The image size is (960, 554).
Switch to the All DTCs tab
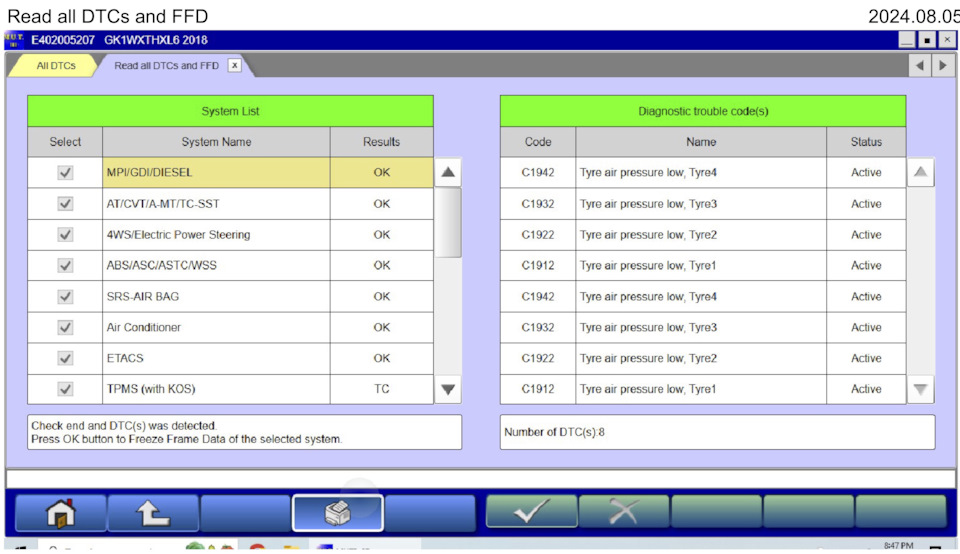(x=56, y=66)
